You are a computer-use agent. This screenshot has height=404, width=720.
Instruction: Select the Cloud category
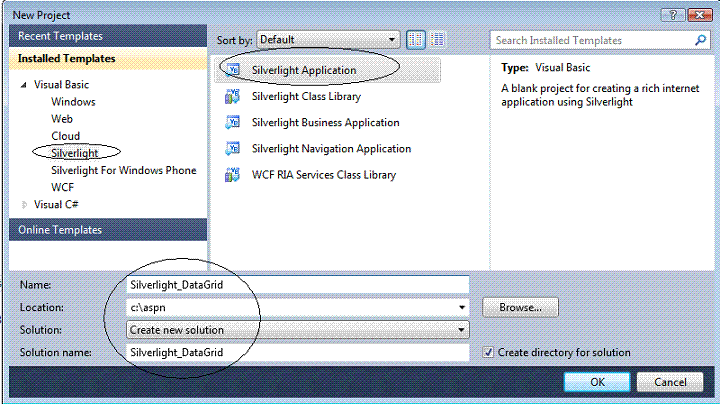[x=65, y=136]
